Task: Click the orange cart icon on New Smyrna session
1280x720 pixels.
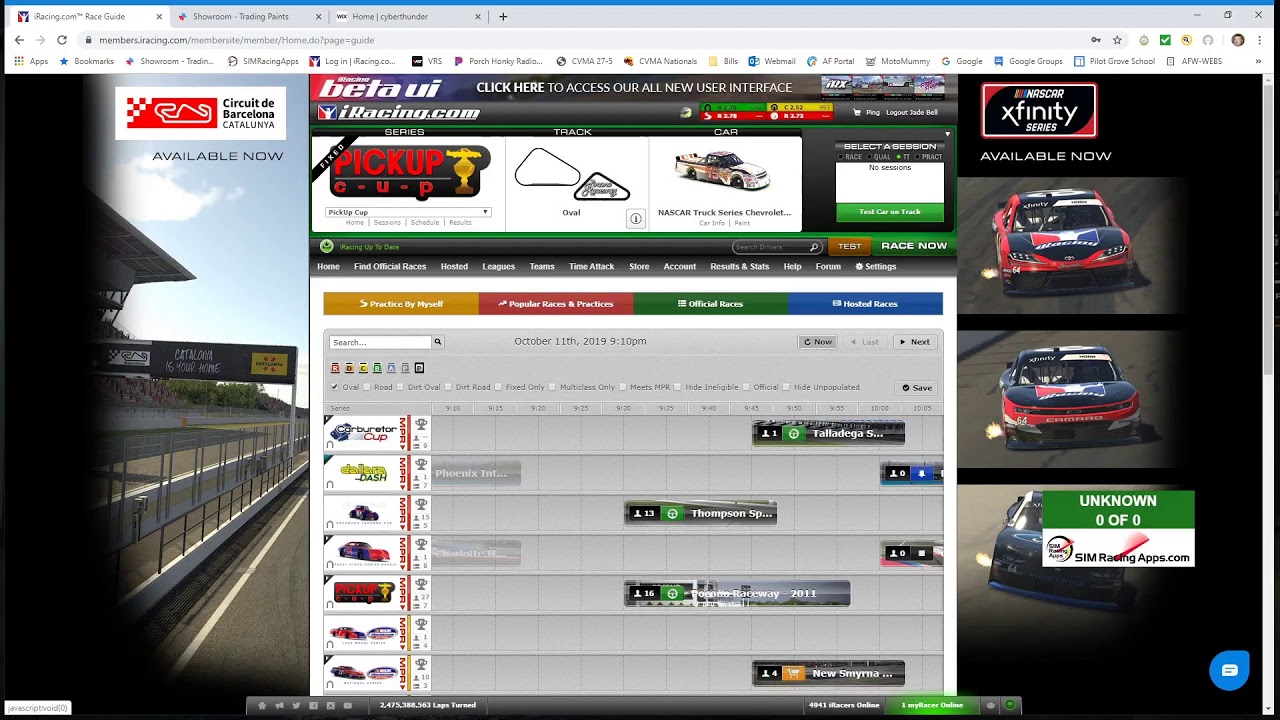Action: (x=794, y=673)
